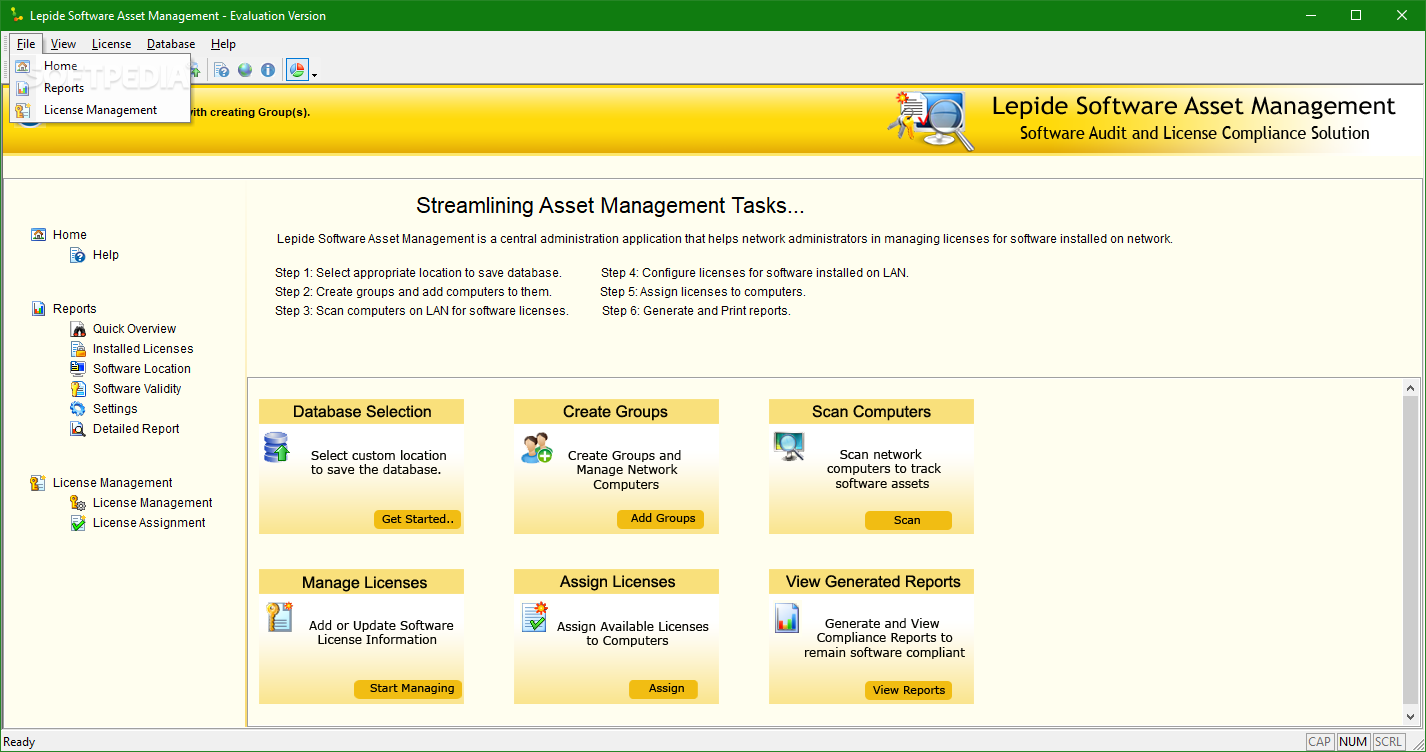Click the globe toolbar icon
The height and width of the screenshot is (752, 1426).
pos(245,70)
